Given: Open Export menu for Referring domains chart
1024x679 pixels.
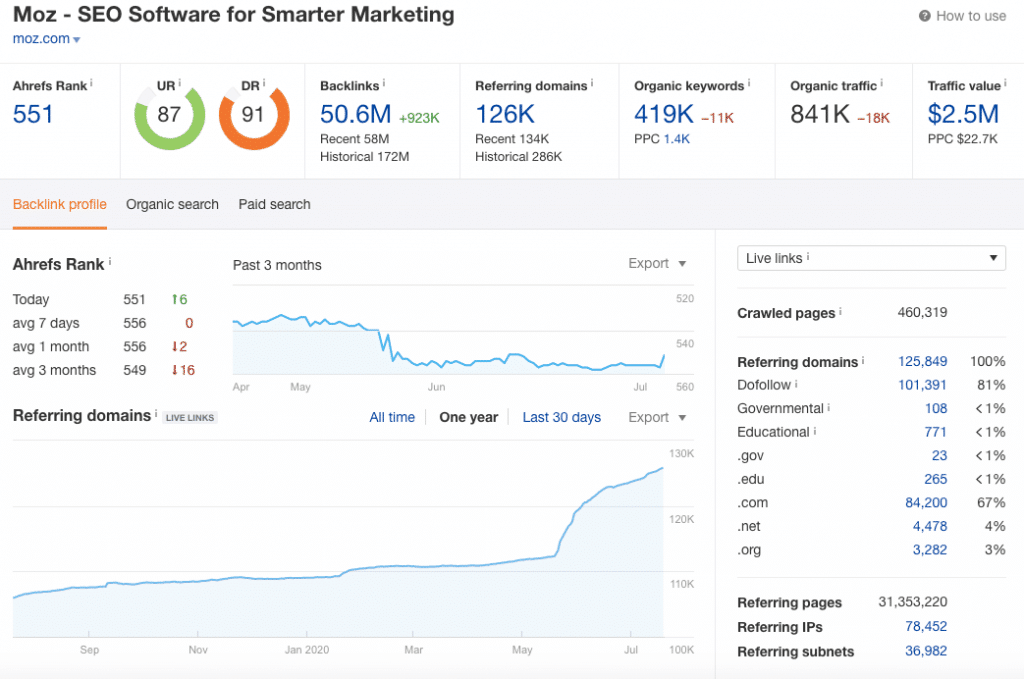Looking at the screenshot, I should 657,417.
